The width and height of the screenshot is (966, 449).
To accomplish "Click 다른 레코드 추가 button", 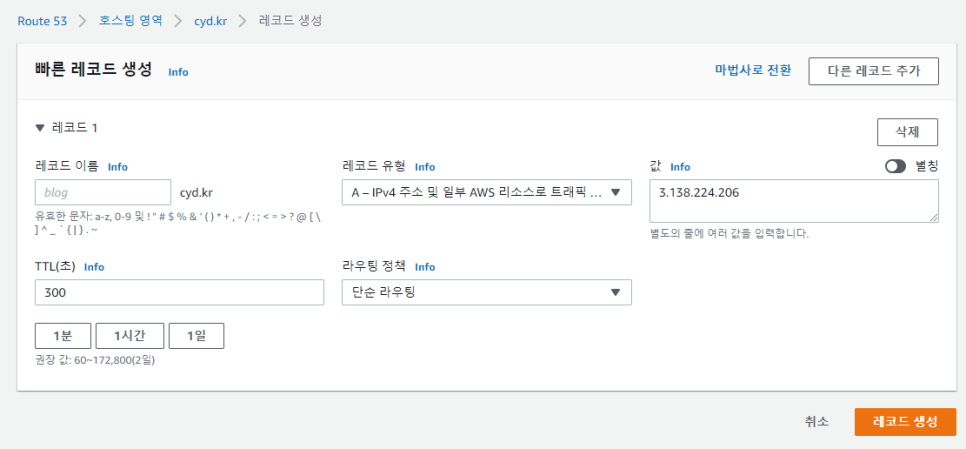I will click(x=874, y=71).
